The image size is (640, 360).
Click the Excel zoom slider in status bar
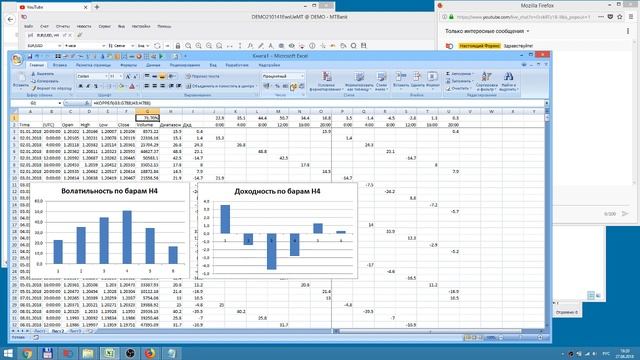click(x=520, y=338)
